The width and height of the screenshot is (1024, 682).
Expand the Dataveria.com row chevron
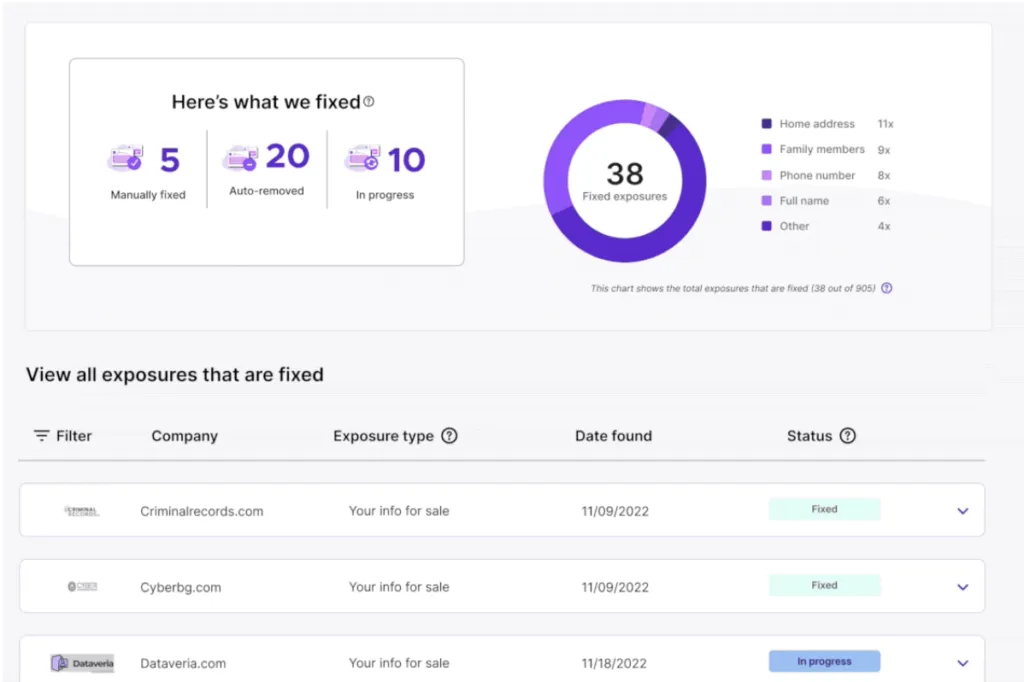click(x=962, y=663)
